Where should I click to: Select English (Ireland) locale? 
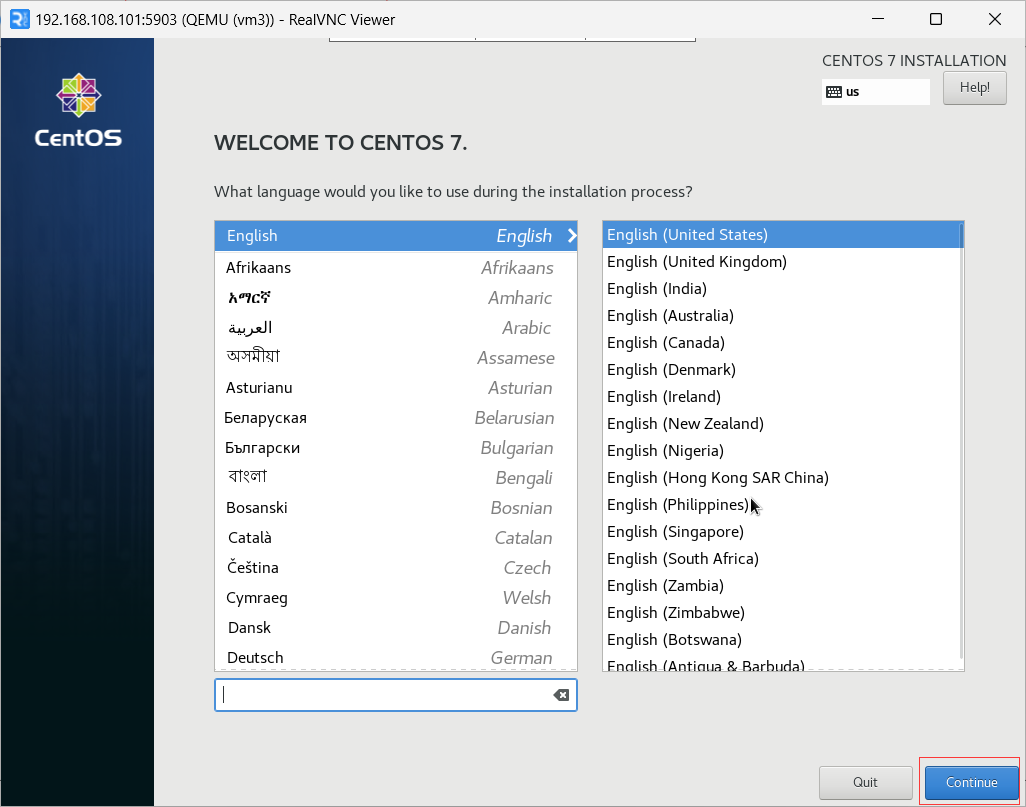click(x=781, y=397)
